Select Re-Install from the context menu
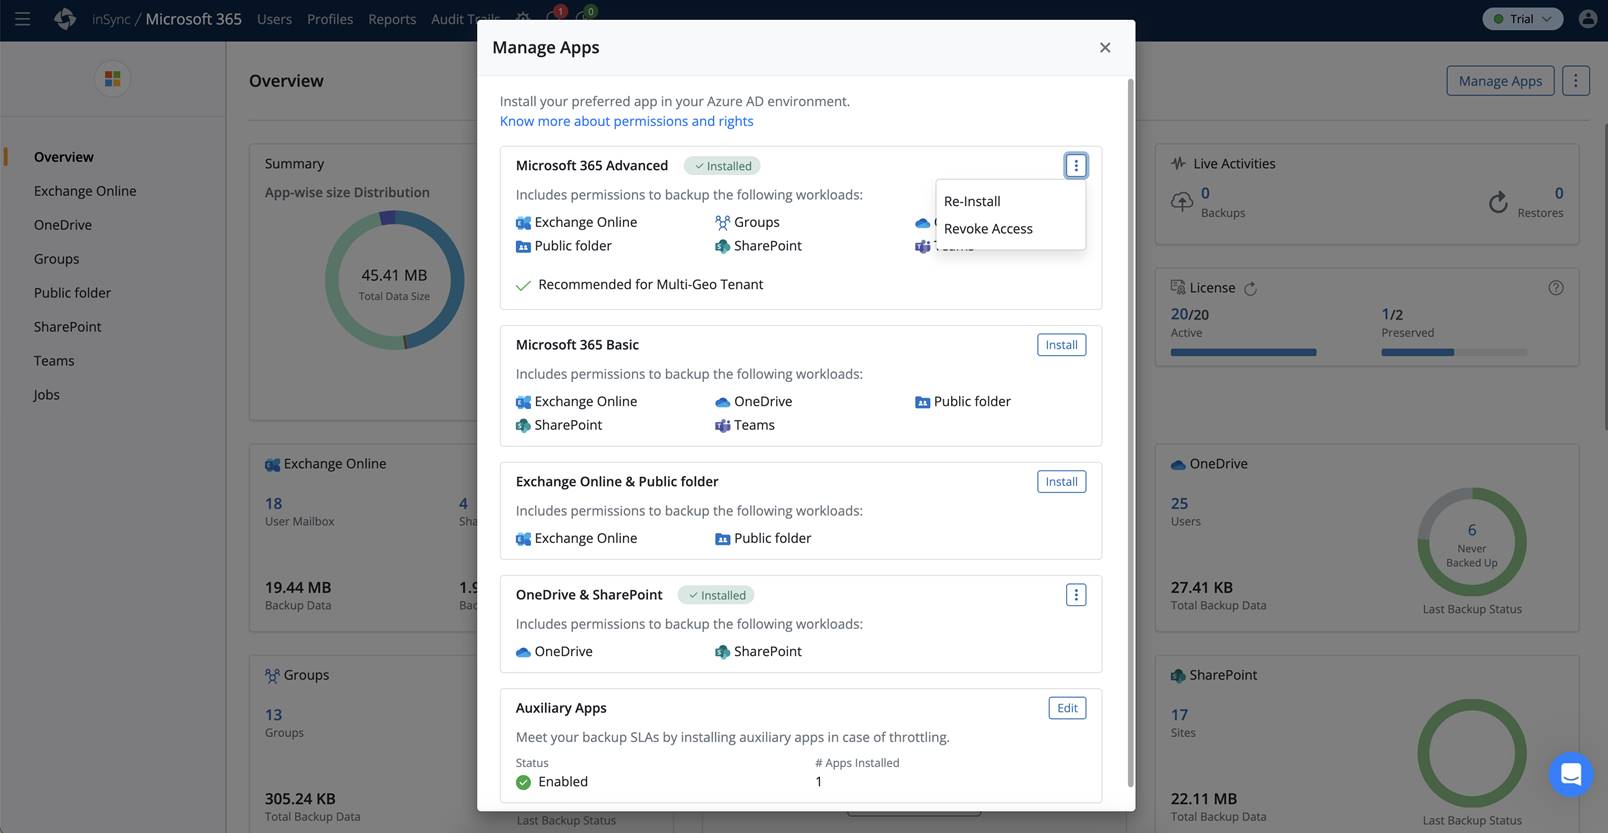Viewport: 1608px width, 833px height. [x=972, y=201]
